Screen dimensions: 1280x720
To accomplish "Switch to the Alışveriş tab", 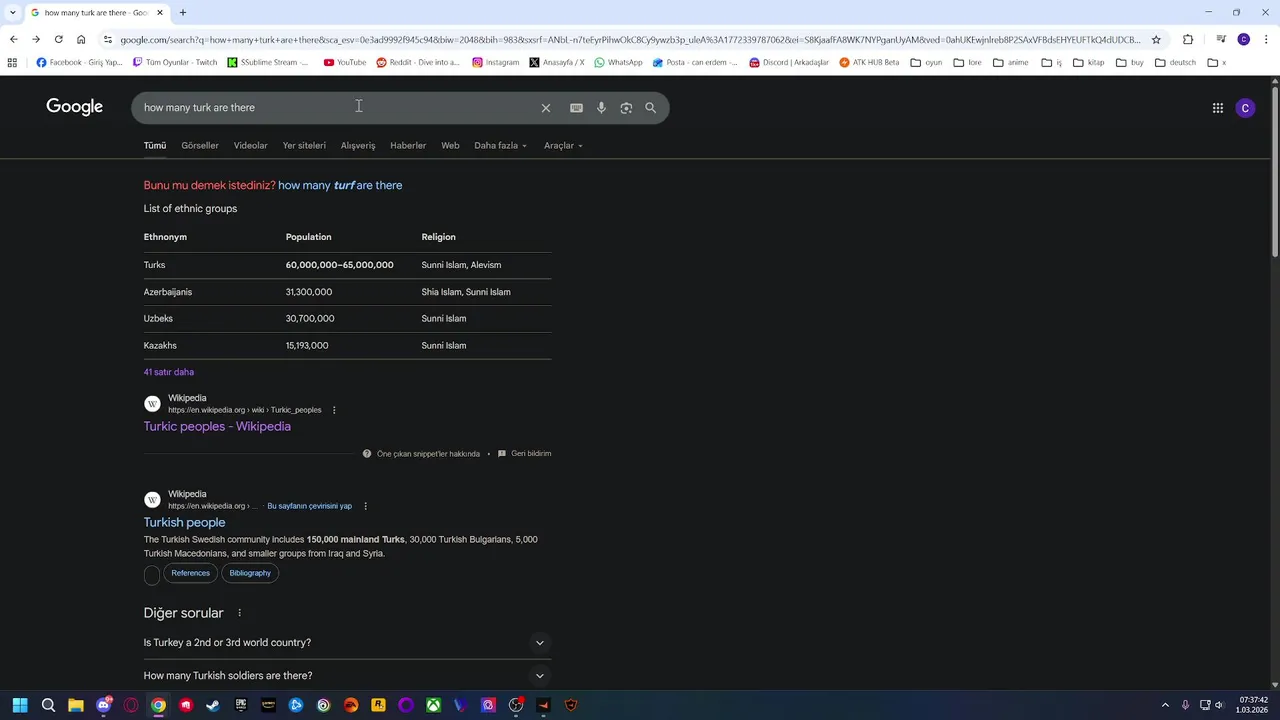I will [358, 146].
